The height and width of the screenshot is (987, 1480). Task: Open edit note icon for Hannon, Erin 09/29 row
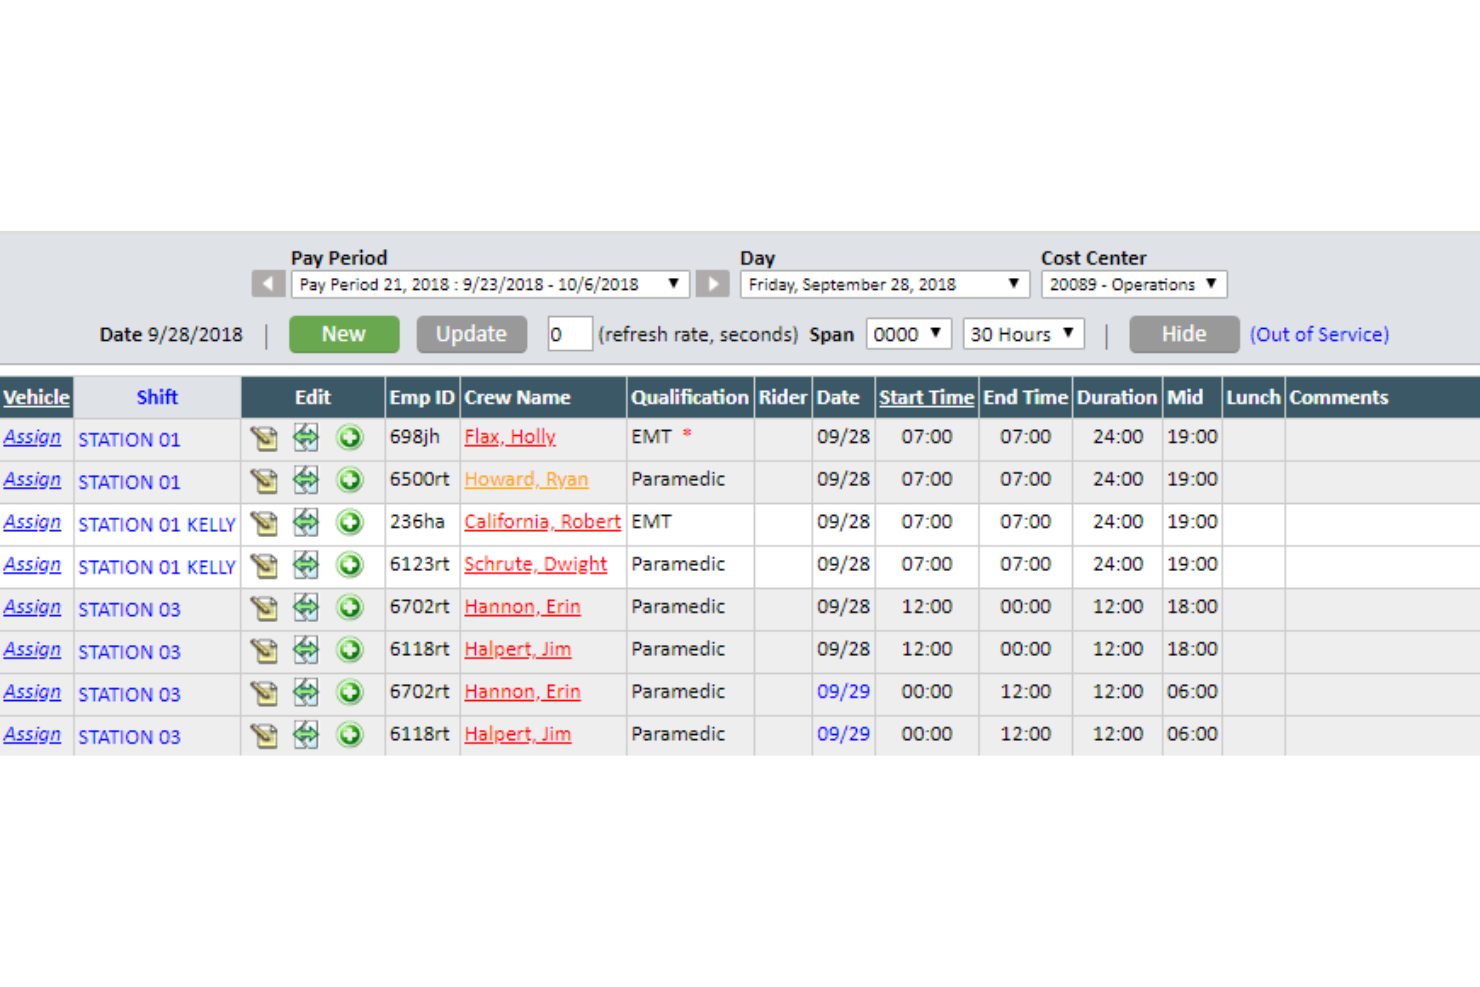coord(264,692)
